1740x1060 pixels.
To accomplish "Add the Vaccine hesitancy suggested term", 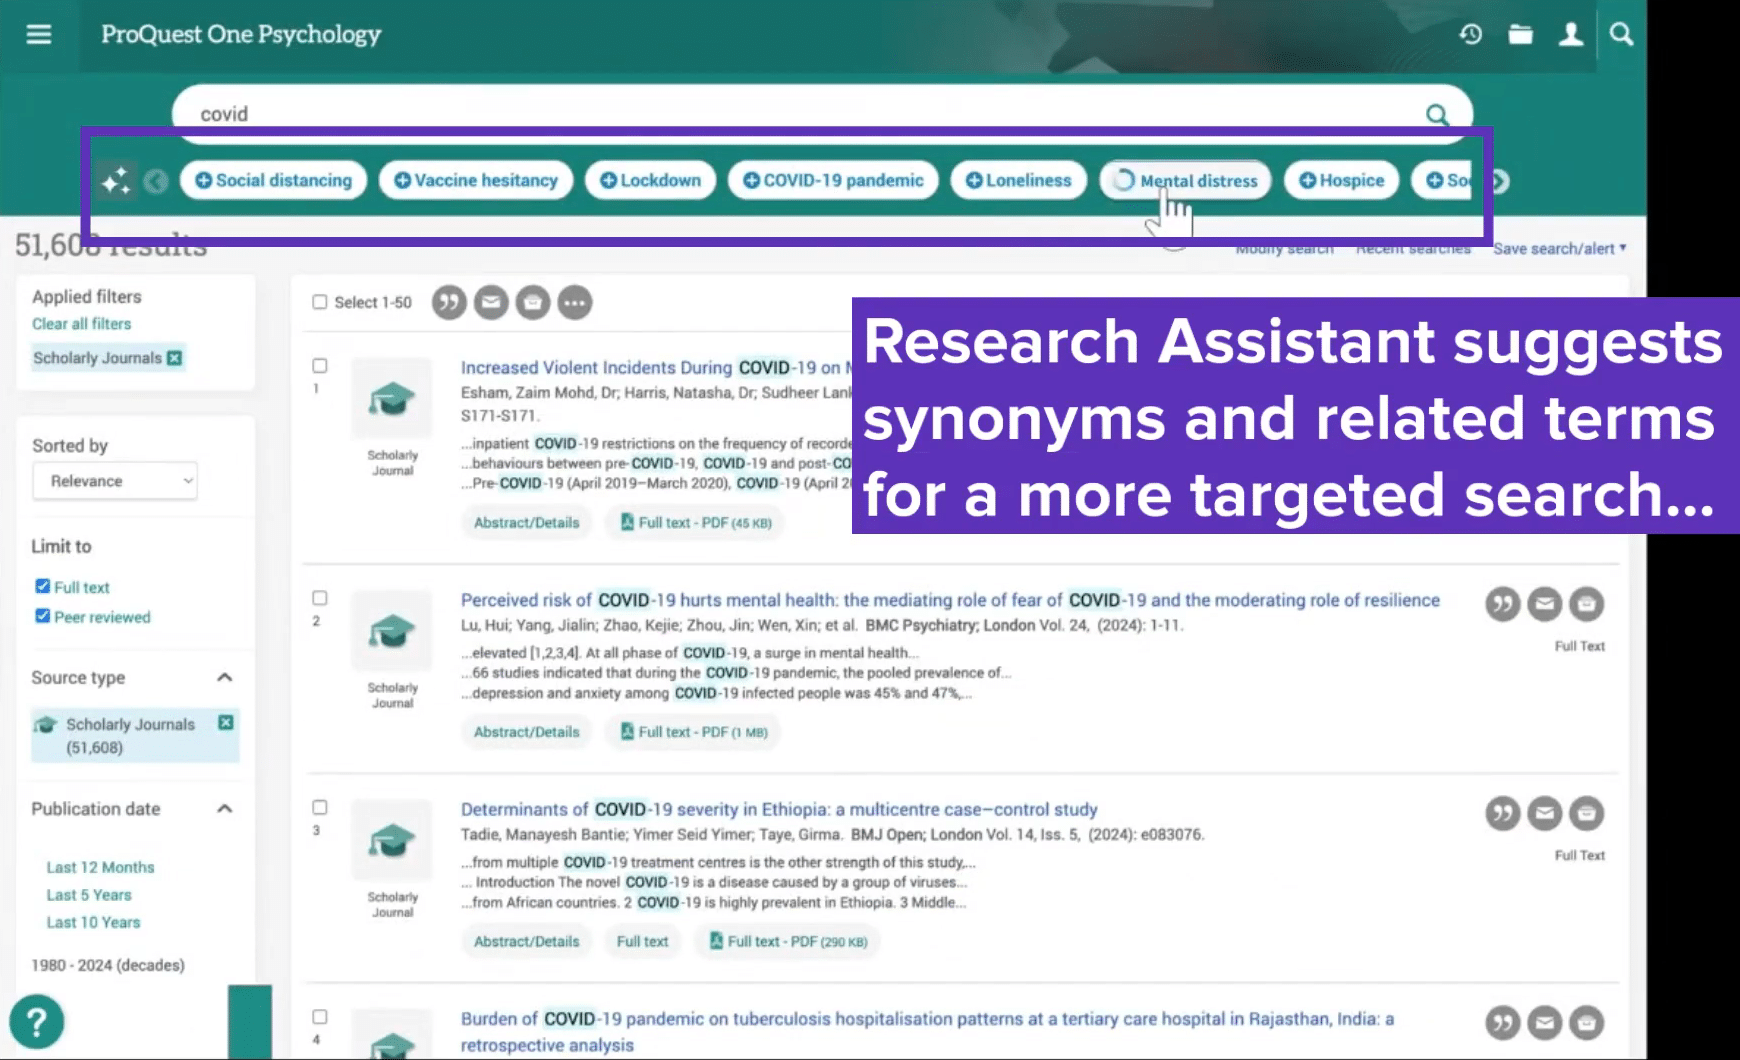I will point(476,181).
